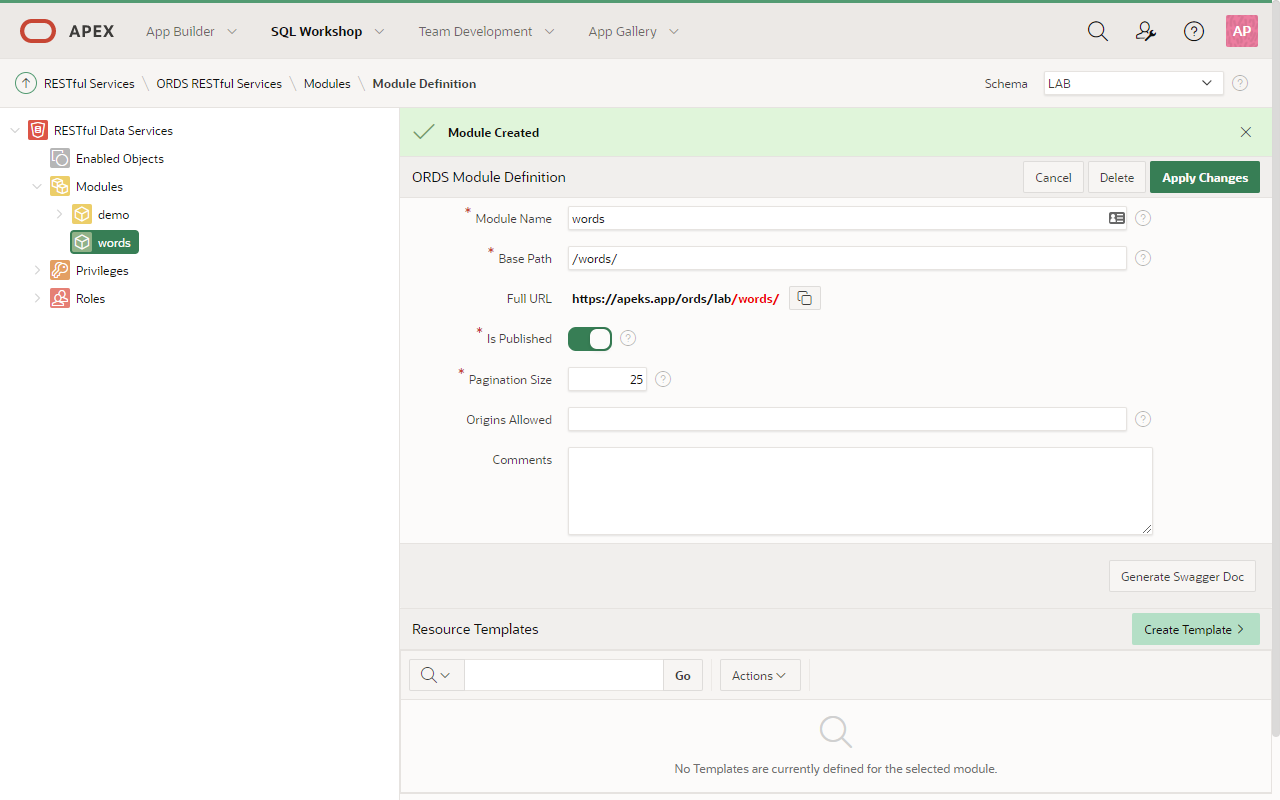Focus the Base Path input field

tap(847, 258)
